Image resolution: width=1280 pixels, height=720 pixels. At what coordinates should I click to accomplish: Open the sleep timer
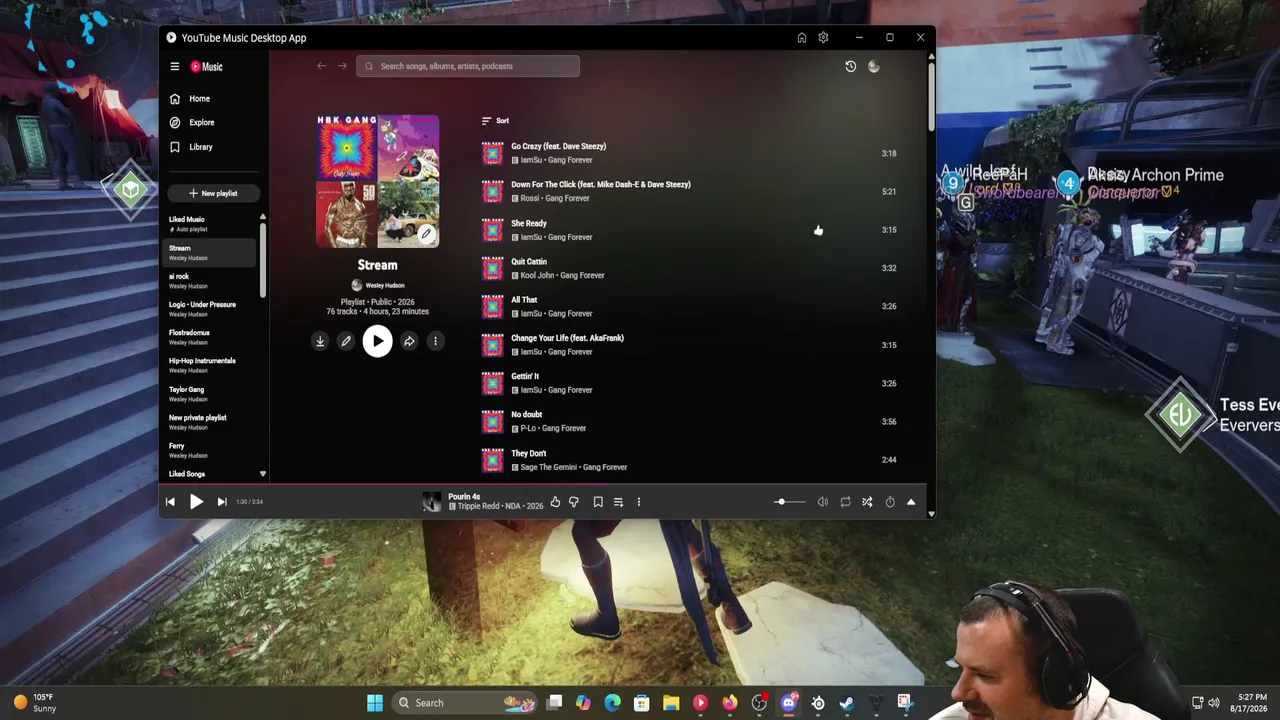tap(890, 502)
